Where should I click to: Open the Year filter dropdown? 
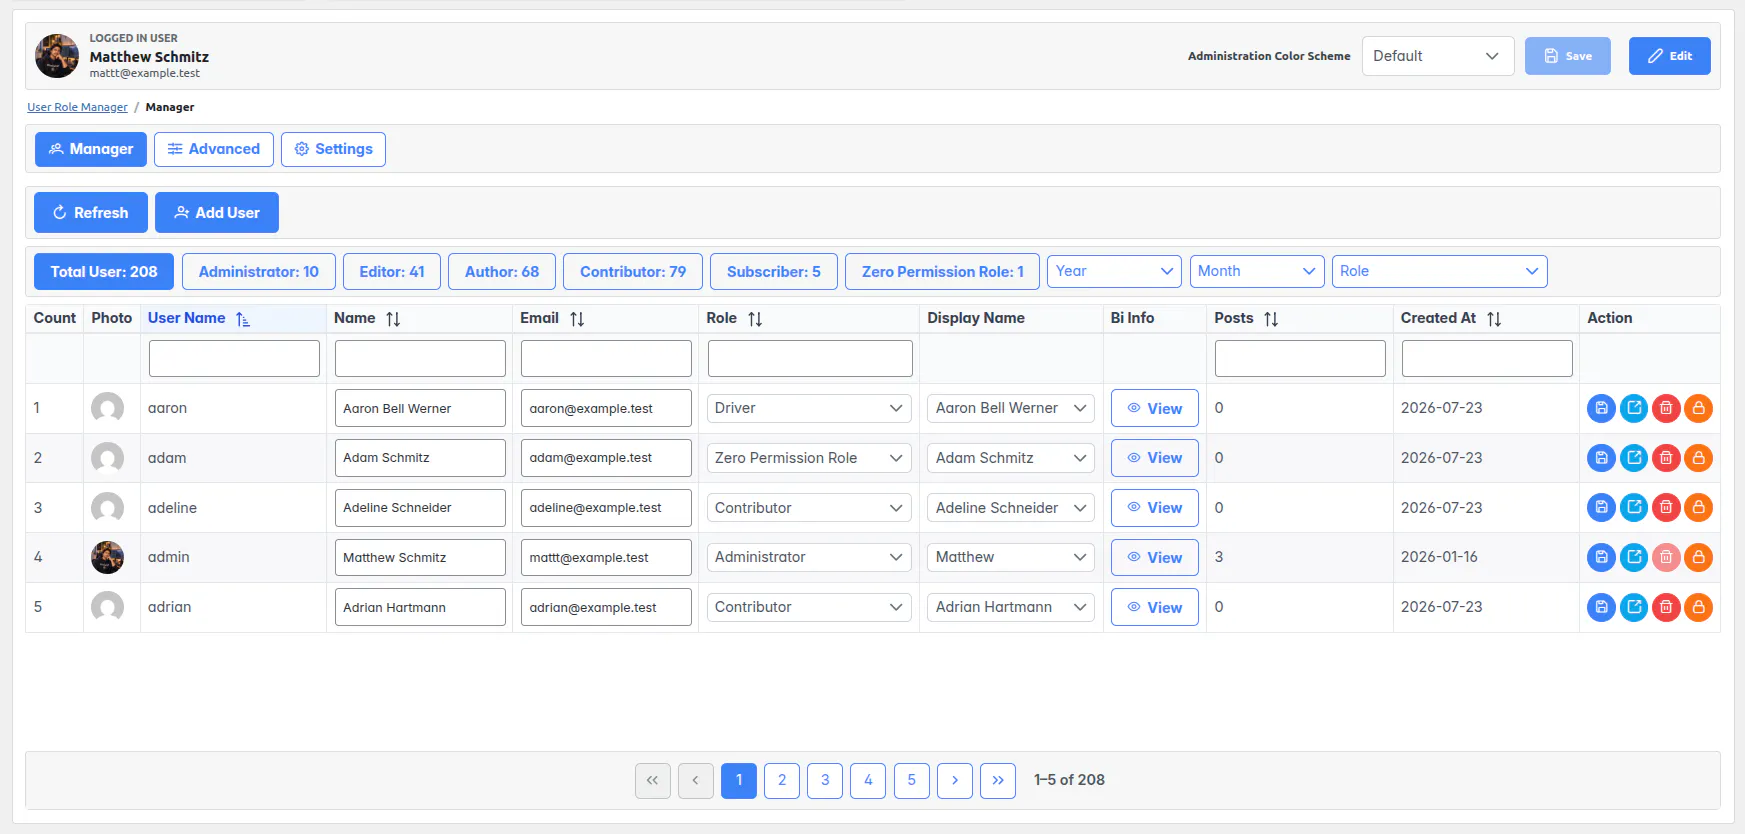coord(1114,271)
